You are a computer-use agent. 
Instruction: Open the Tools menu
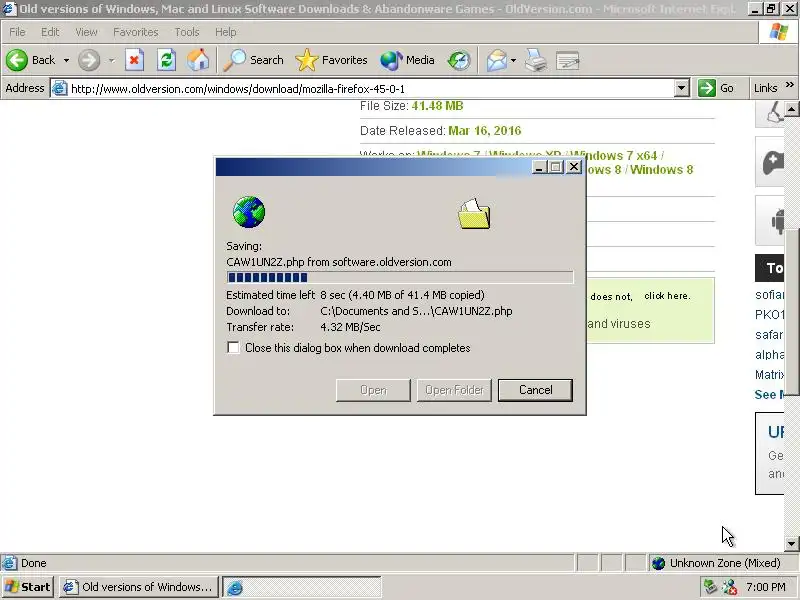187,32
